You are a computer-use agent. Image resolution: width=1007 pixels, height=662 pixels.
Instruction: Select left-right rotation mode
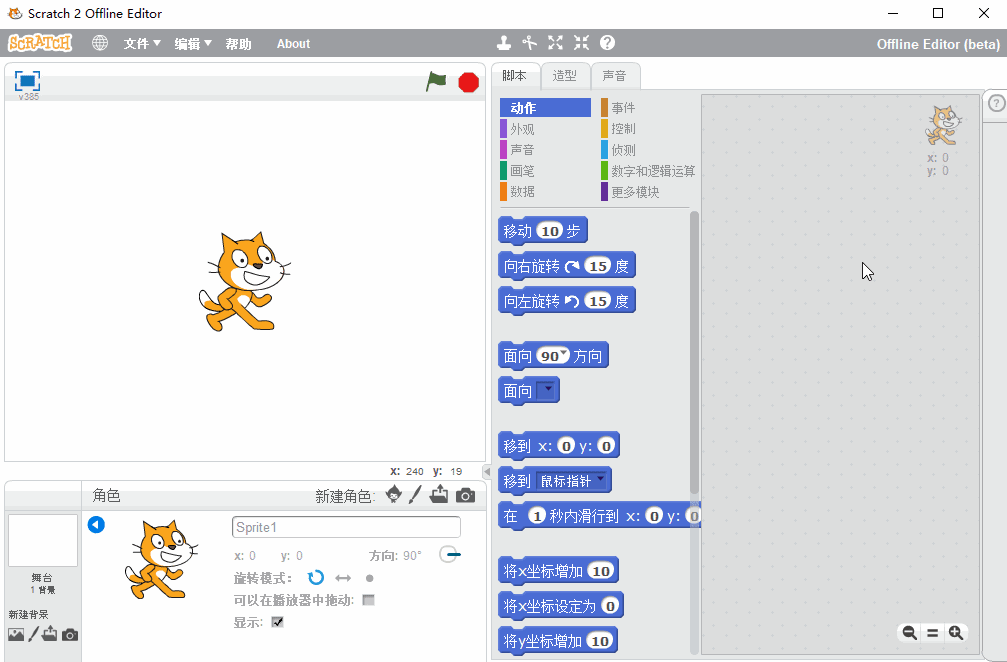pos(343,578)
